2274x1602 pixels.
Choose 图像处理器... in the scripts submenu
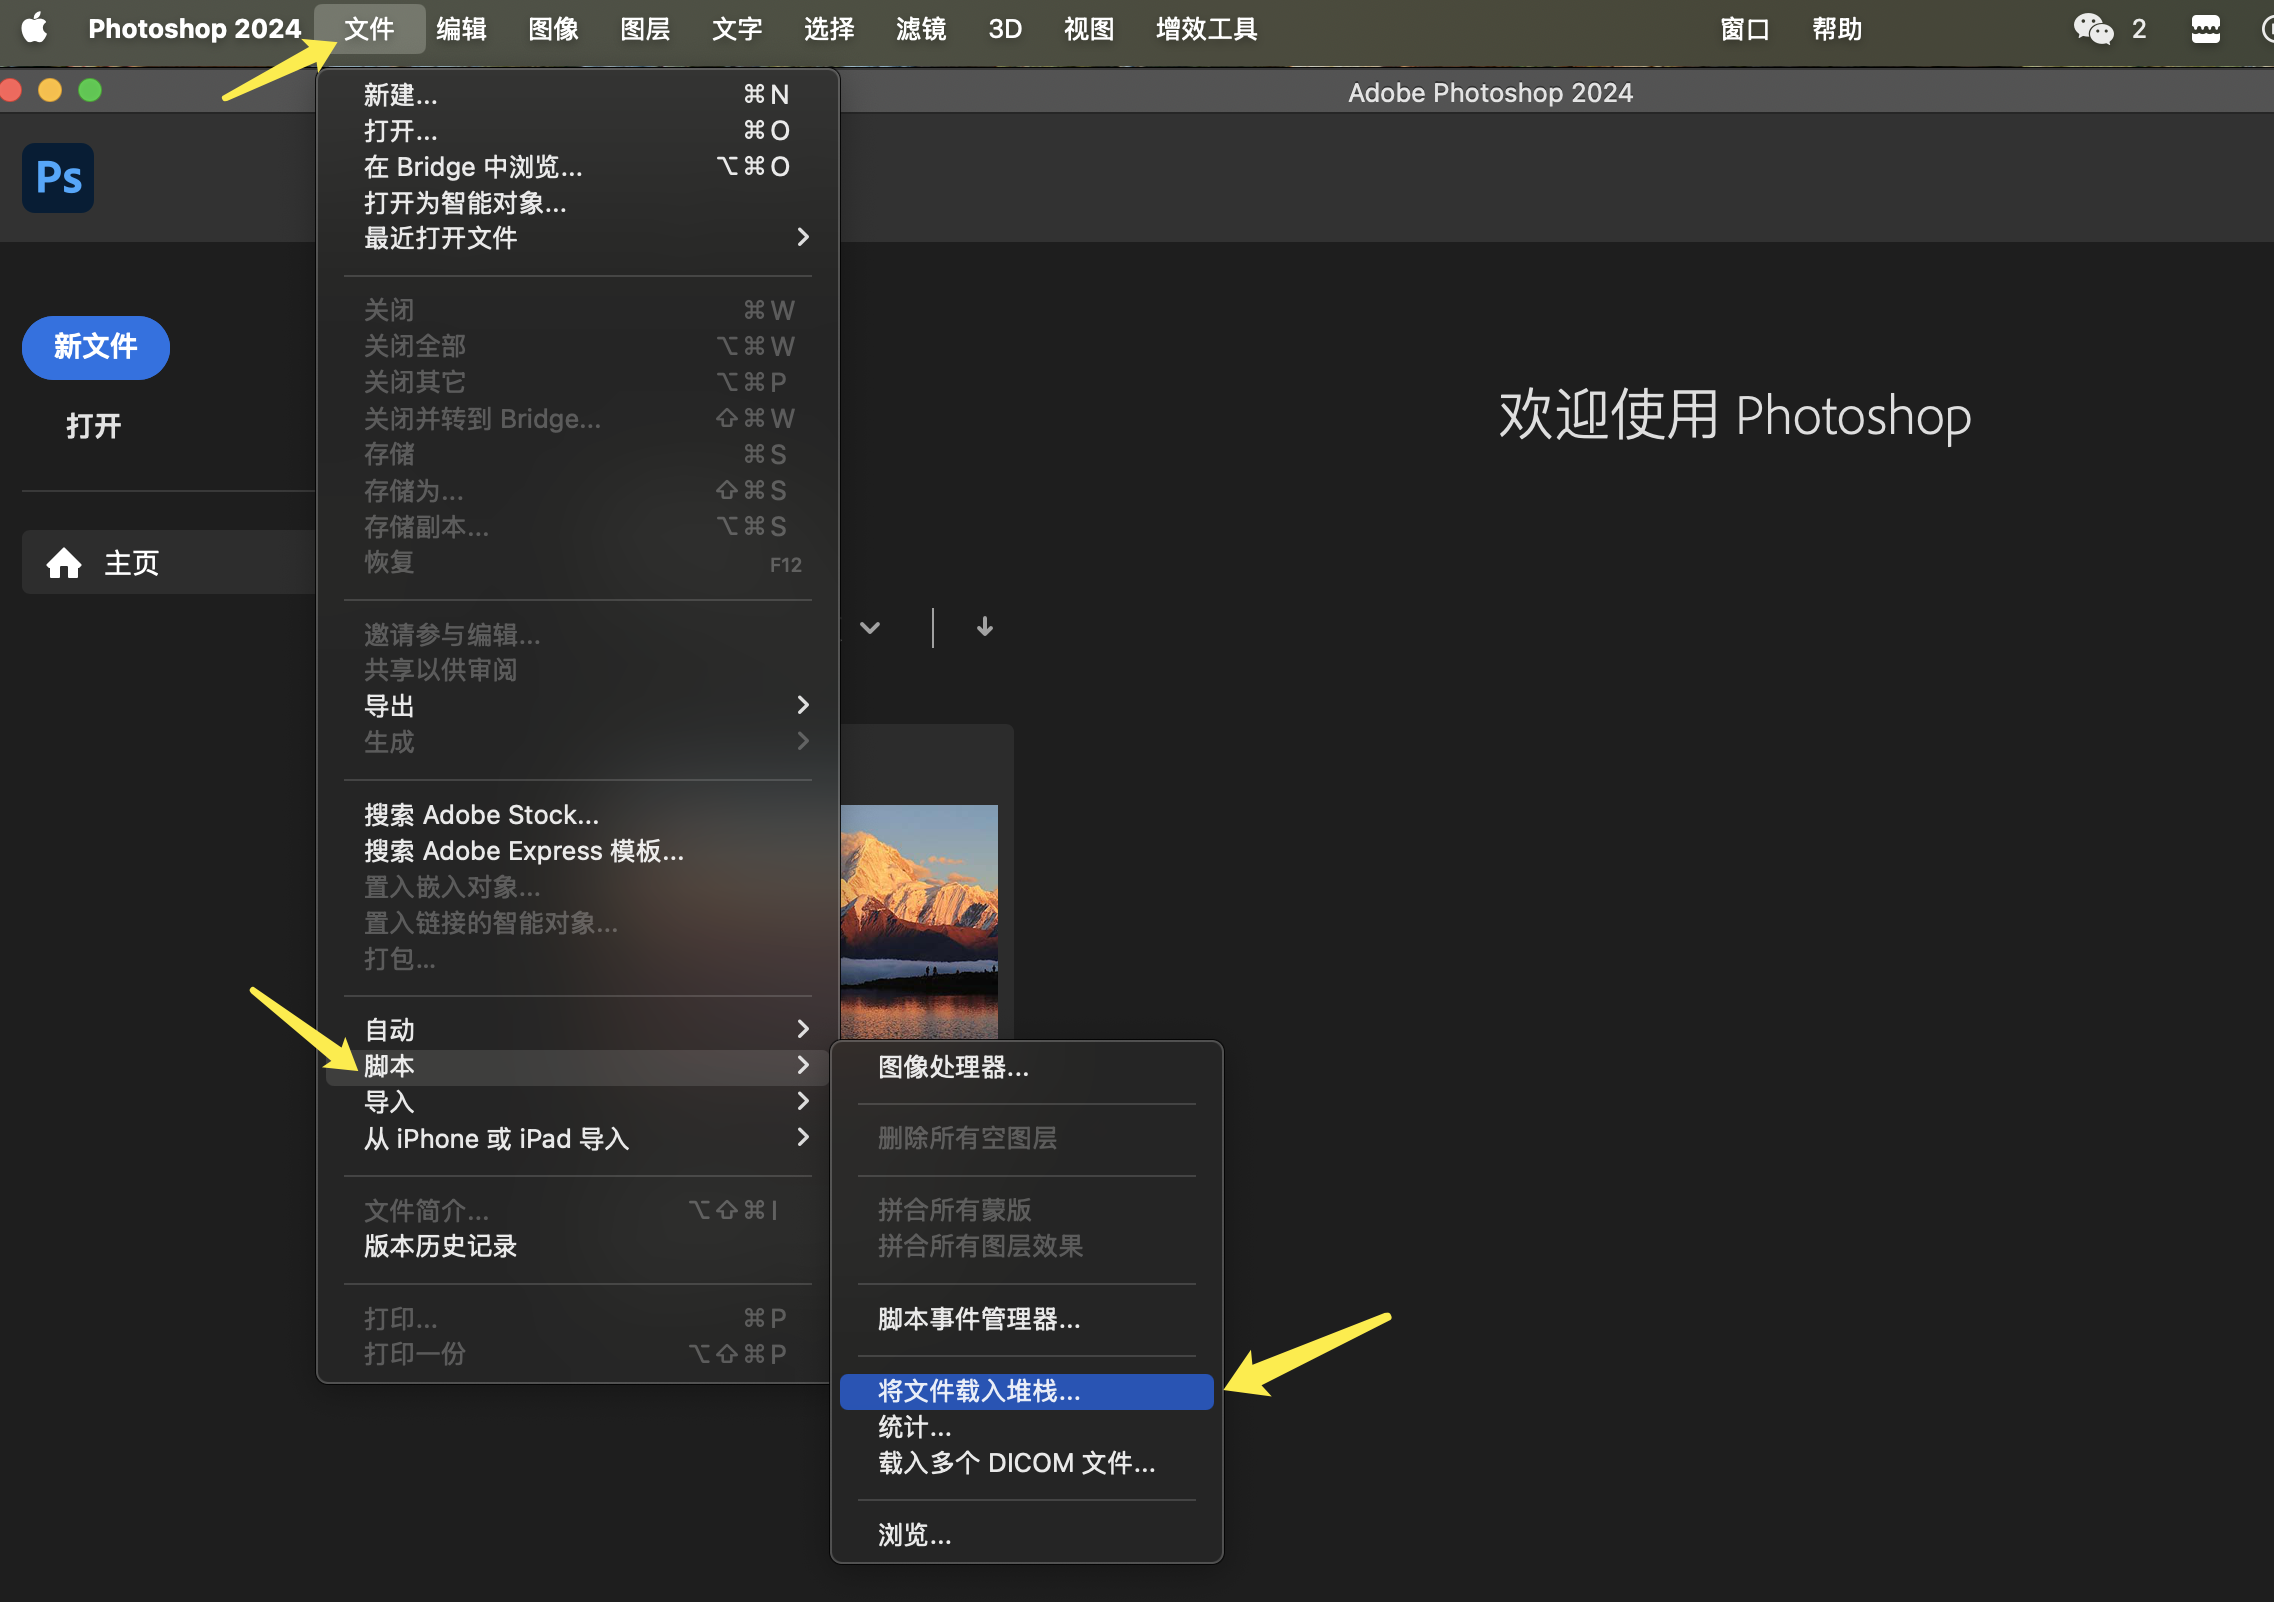pyautogui.click(x=1026, y=1068)
